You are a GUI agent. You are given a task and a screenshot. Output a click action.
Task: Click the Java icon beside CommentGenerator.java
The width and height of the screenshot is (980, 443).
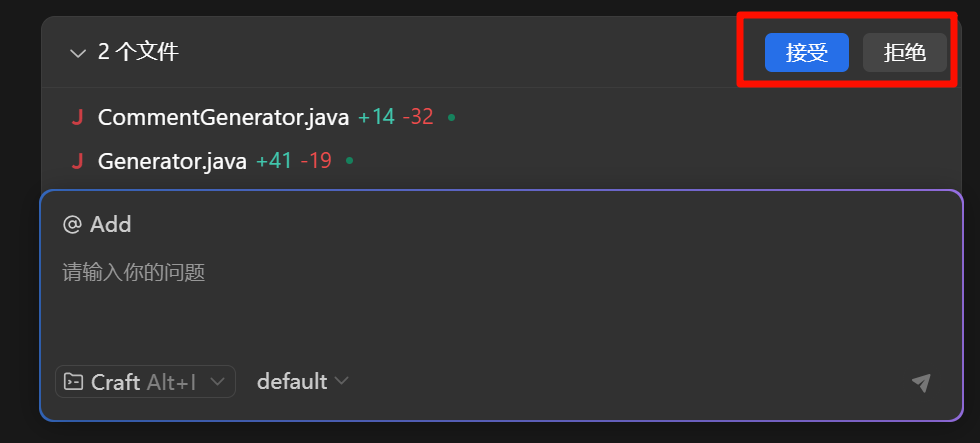pyautogui.click(x=77, y=118)
